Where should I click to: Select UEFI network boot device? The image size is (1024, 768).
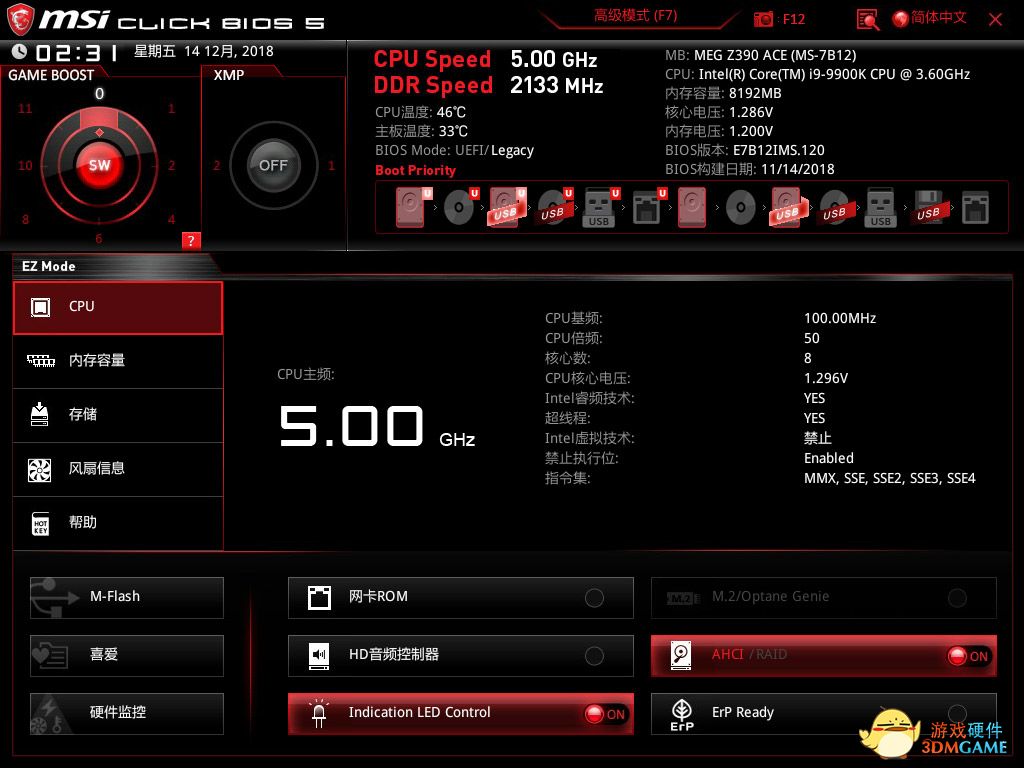click(x=648, y=208)
